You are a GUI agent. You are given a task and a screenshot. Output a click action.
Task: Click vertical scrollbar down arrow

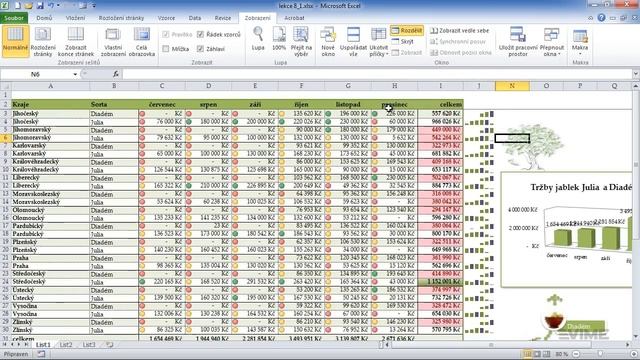click(636, 337)
